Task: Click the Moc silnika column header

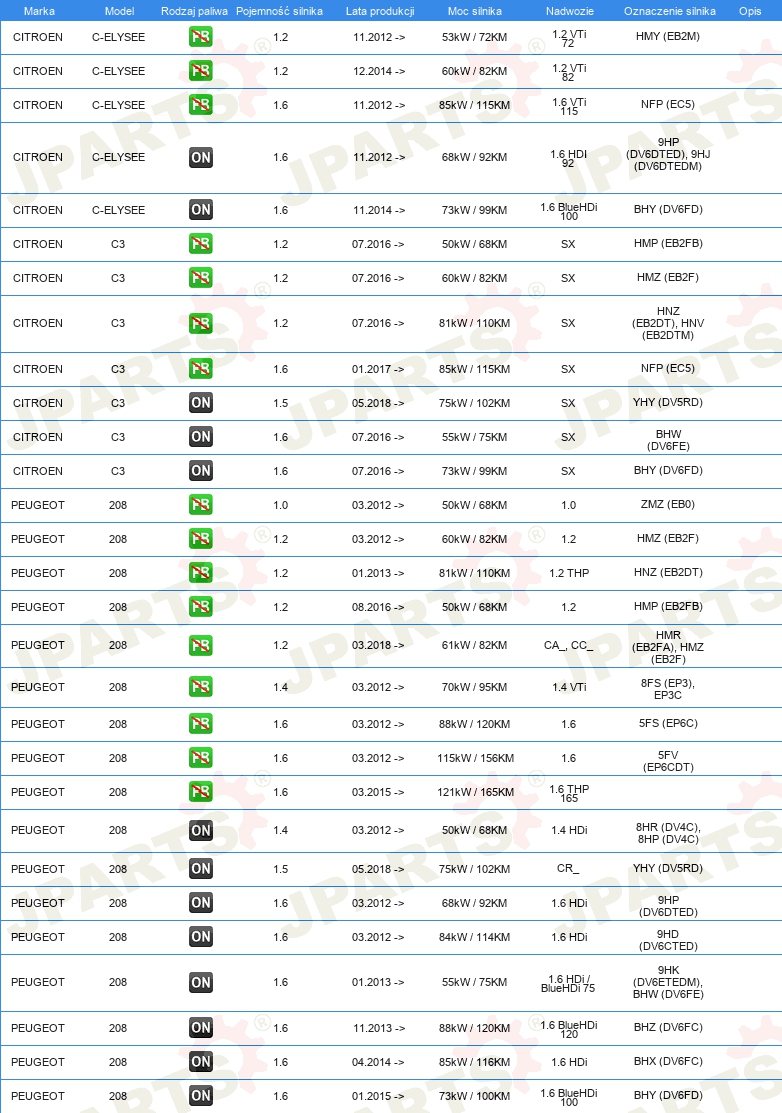Action: (475, 11)
